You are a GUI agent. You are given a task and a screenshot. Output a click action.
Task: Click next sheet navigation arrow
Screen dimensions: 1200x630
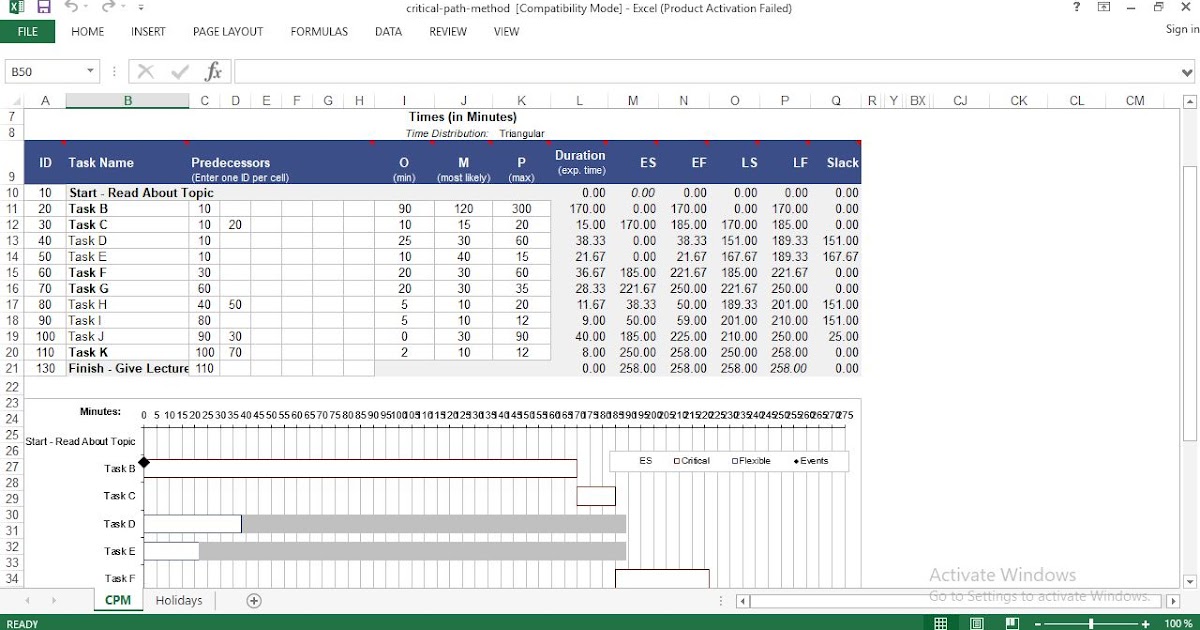pyautogui.click(x=54, y=600)
